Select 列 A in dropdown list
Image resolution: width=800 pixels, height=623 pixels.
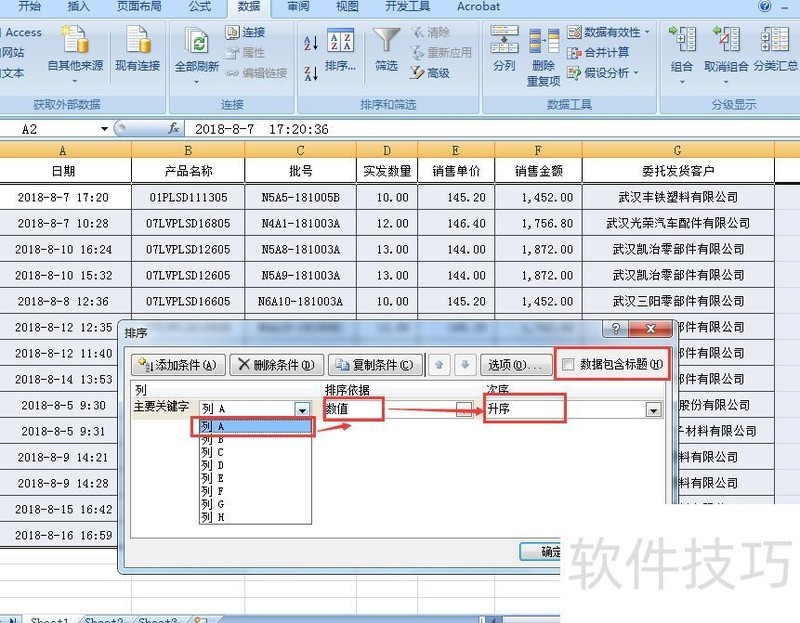255,426
